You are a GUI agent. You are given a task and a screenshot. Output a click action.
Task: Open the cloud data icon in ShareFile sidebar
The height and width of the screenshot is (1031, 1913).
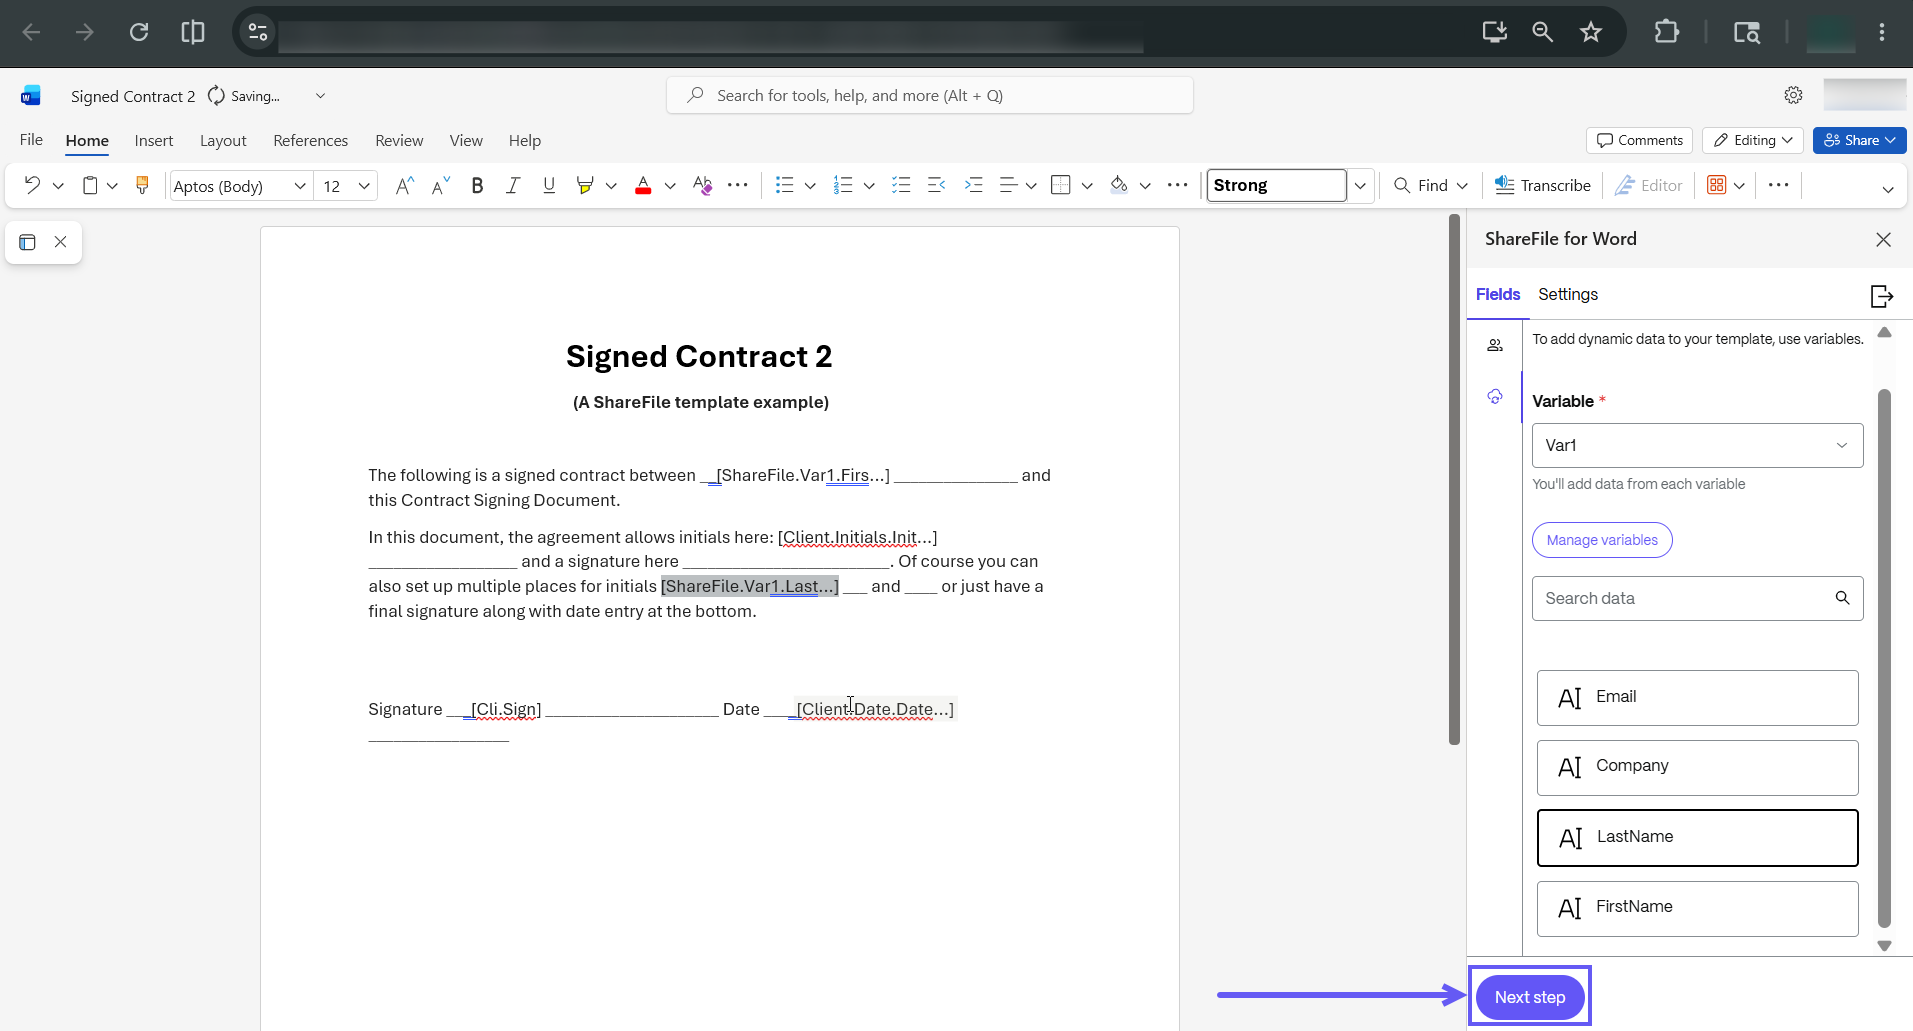point(1495,397)
